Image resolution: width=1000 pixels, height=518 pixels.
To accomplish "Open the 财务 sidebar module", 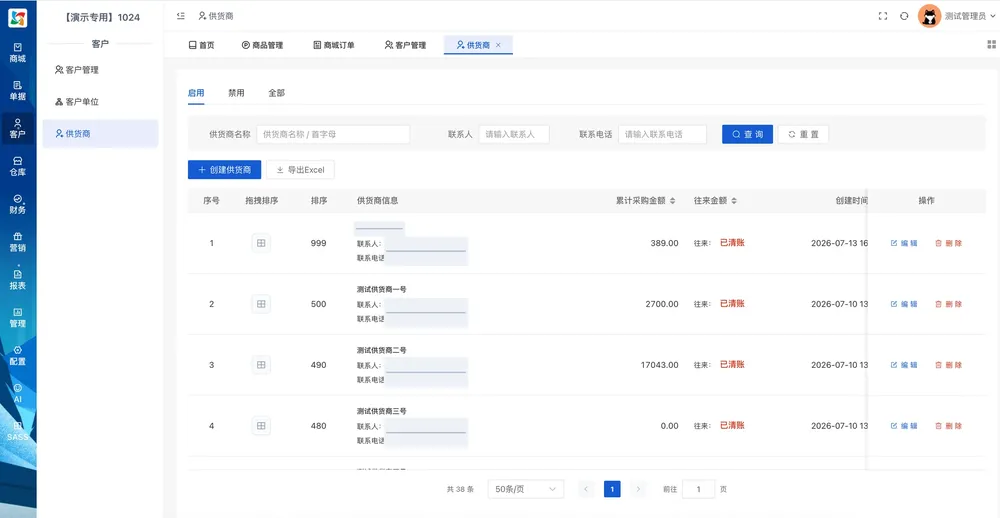I will pos(18,204).
